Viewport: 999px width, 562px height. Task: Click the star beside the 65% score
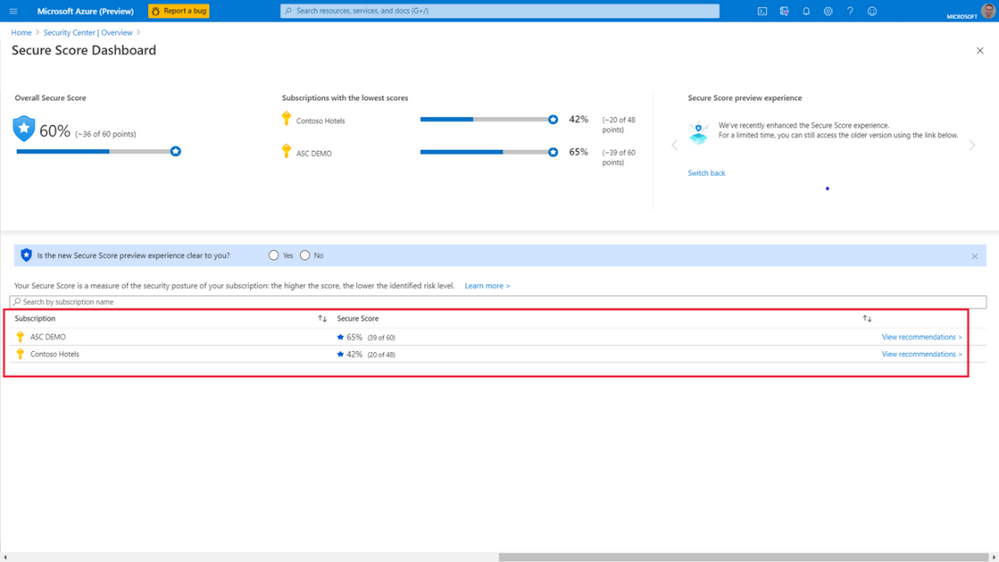pyautogui.click(x=340, y=336)
